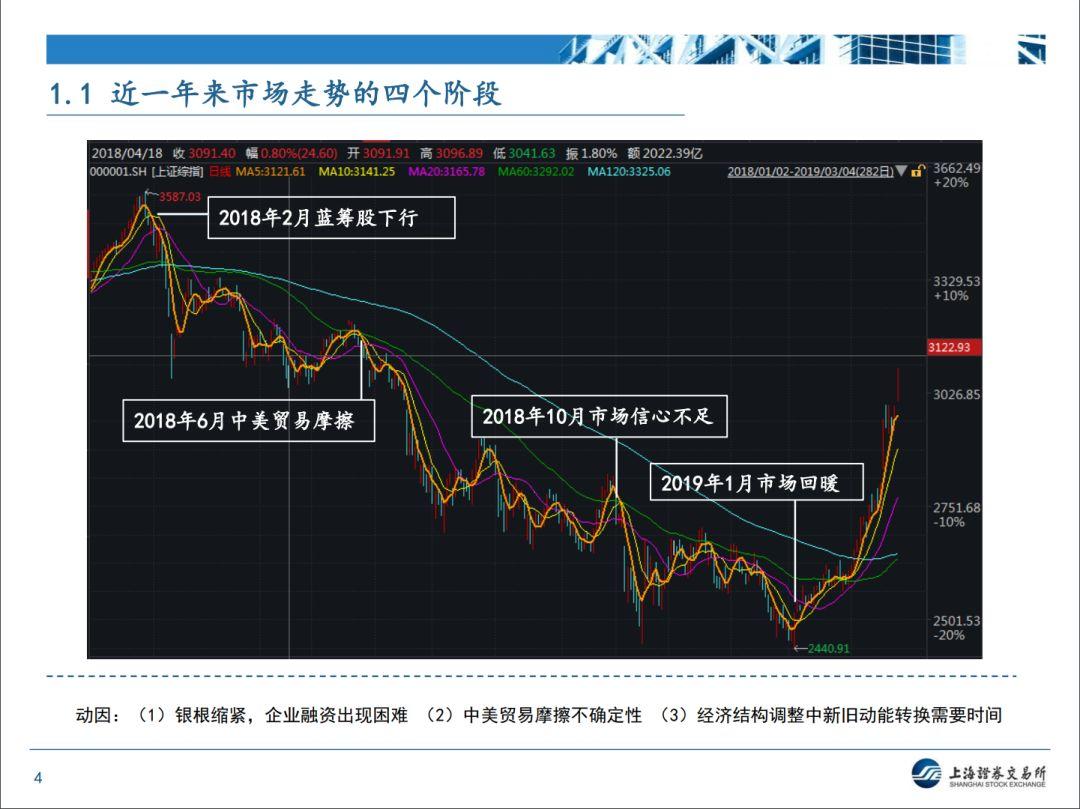The image size is (1080, 809).
Task: Click the MA60:3292.02 indicator label
Action: click(x=536, y=171)
